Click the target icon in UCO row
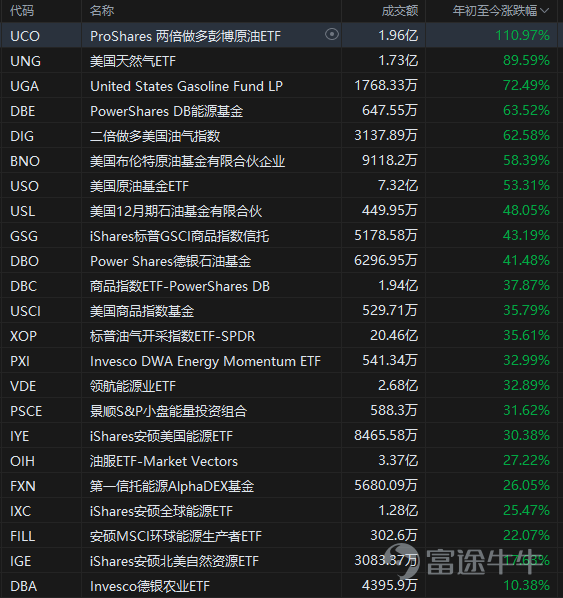The height and width of the screenshot is (598, 563). 331,34
